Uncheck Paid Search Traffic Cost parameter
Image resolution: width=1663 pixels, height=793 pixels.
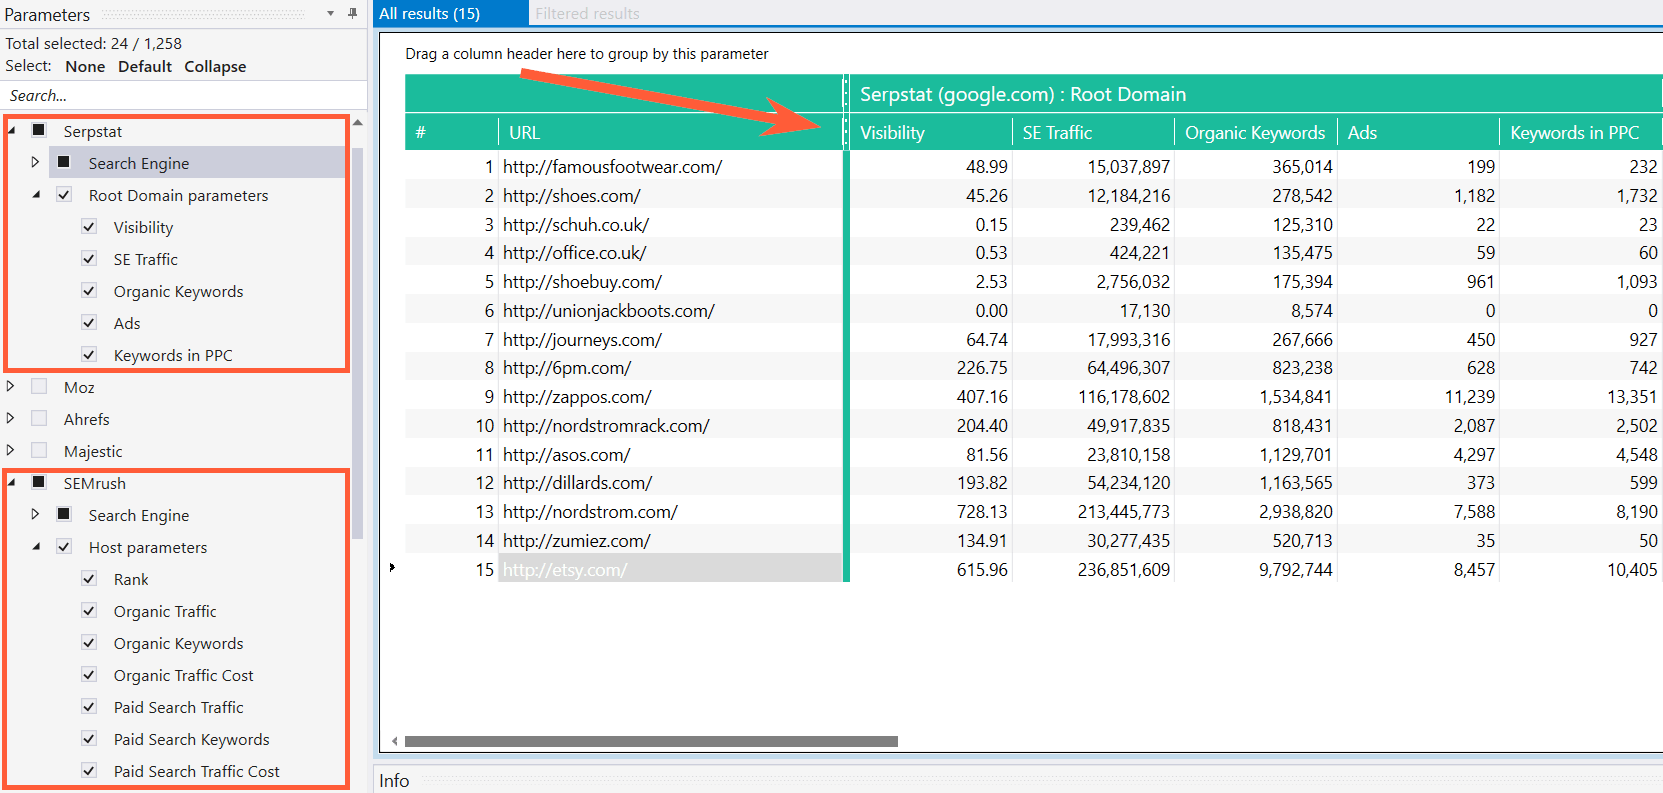coord(89,771)
